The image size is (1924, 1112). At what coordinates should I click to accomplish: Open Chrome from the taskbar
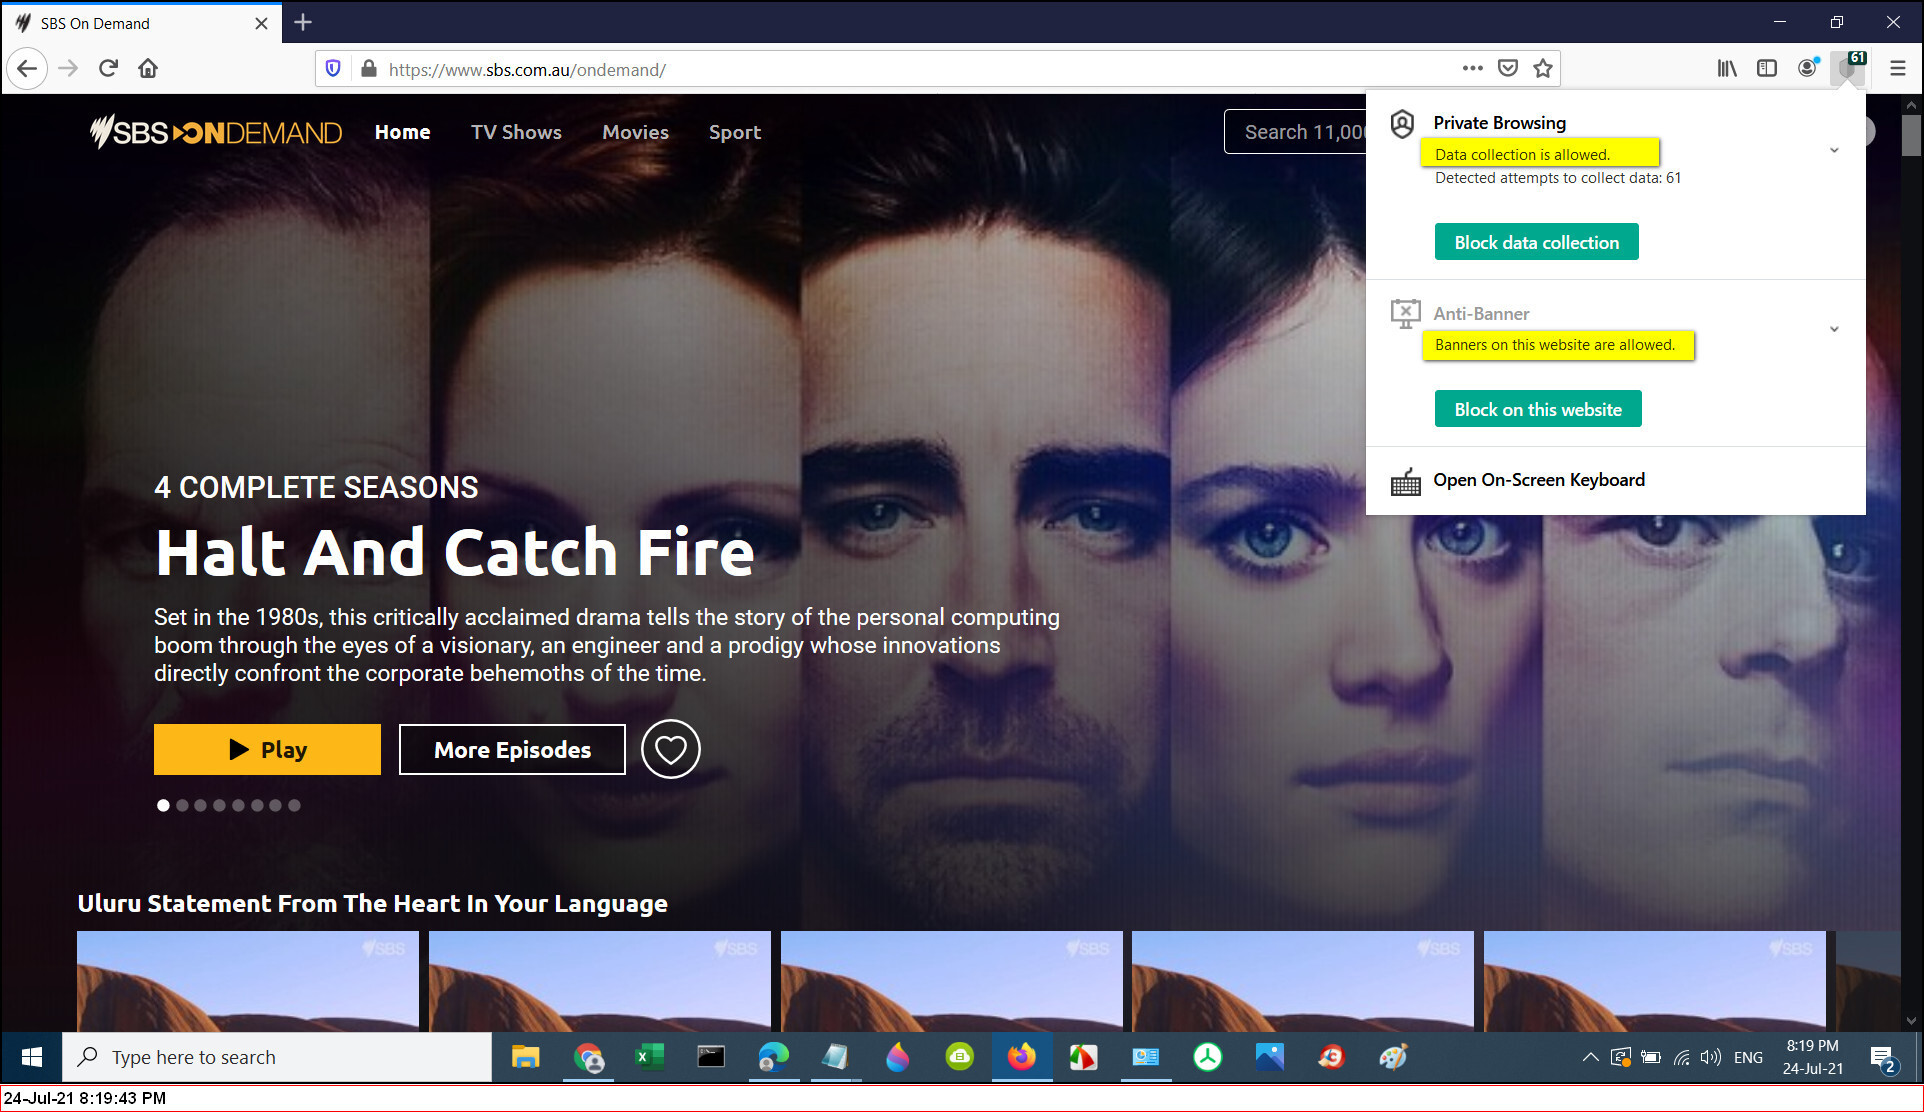(x=589, y=1057)
